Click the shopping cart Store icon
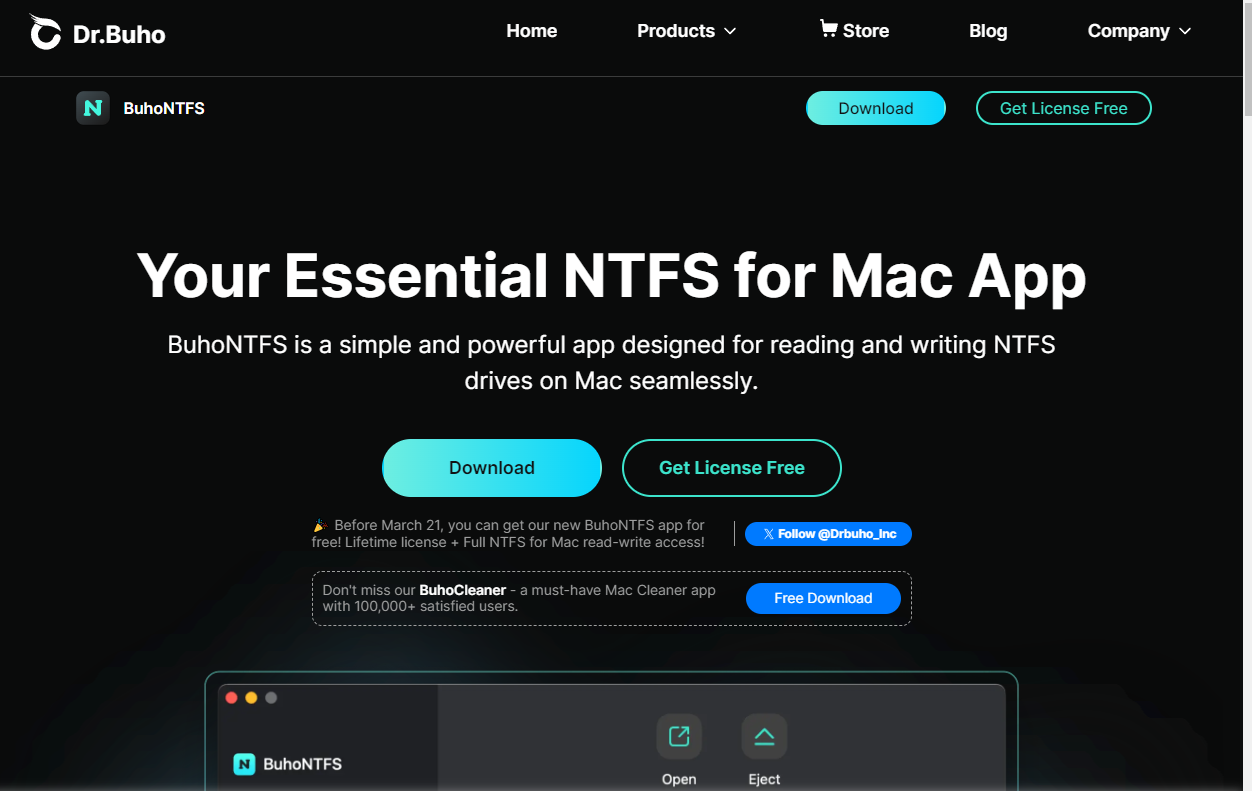The width and height of the screenshot is (1252, 791). [x=828, y=29]
